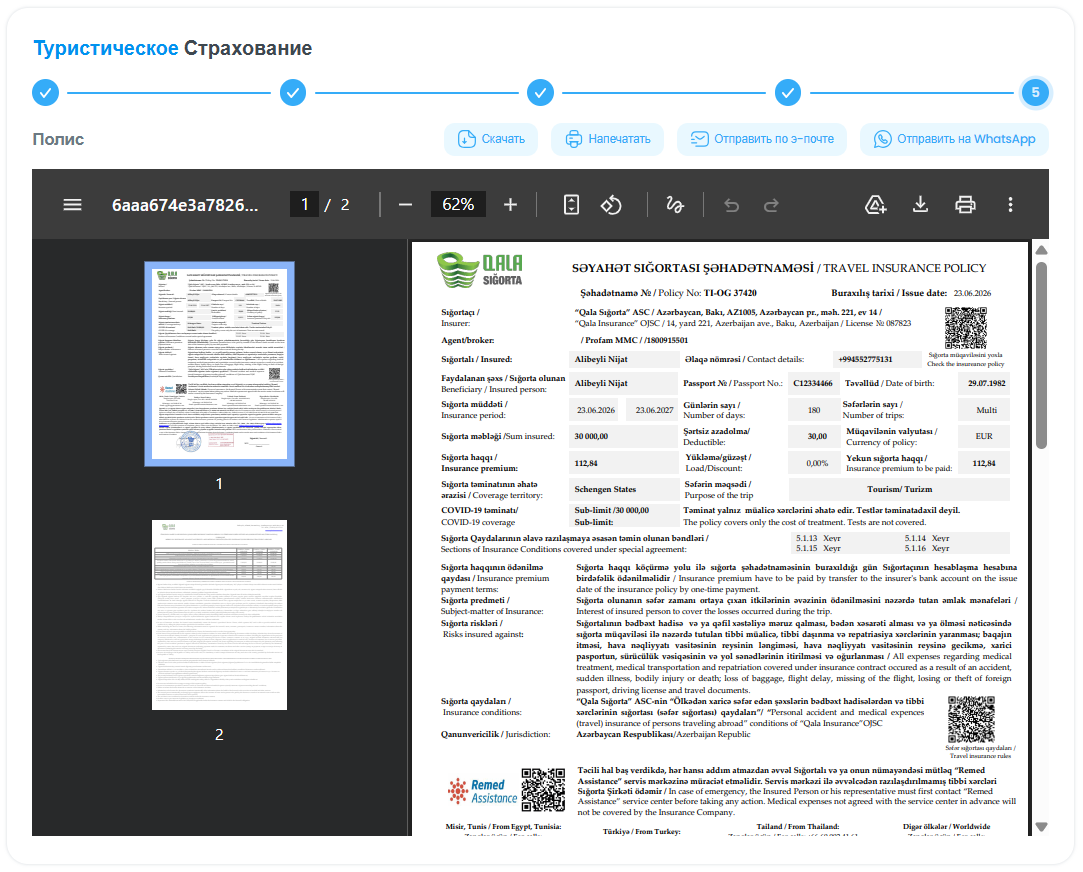
Task: Download the PDF from viewer toolbar
Action: click(920, 205)
